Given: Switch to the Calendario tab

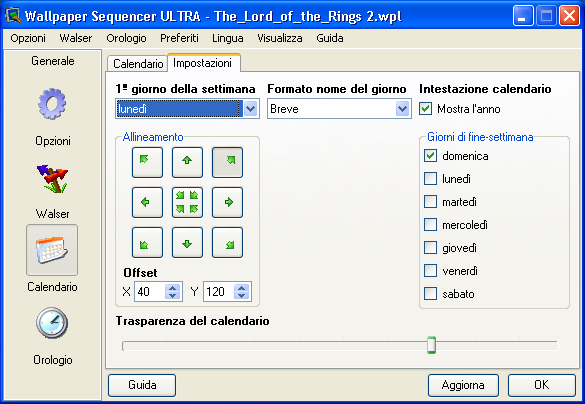Looking at the screenshot, I should tap(138, 64).
